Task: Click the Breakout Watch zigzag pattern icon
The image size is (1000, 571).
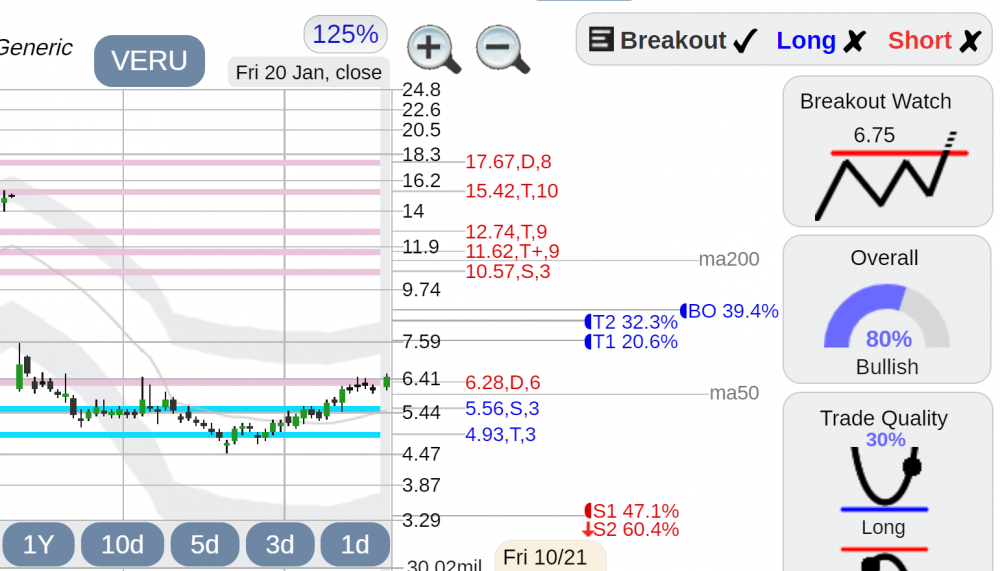Action: (892, 177)
